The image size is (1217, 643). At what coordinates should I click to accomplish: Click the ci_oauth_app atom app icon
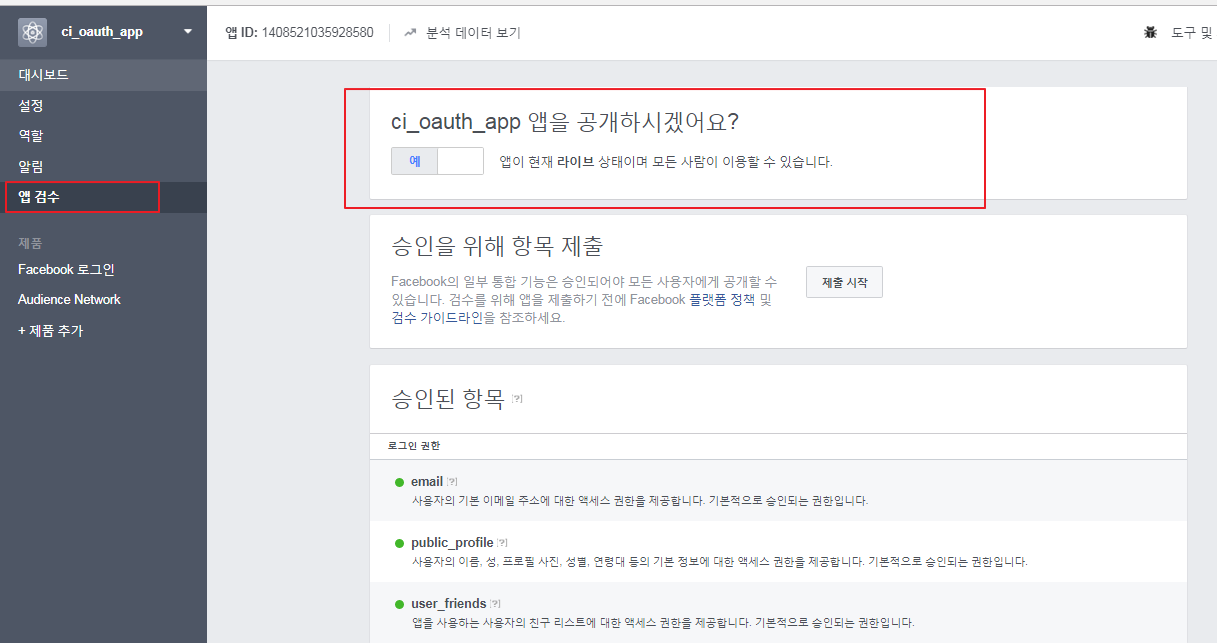pos(33,32)
